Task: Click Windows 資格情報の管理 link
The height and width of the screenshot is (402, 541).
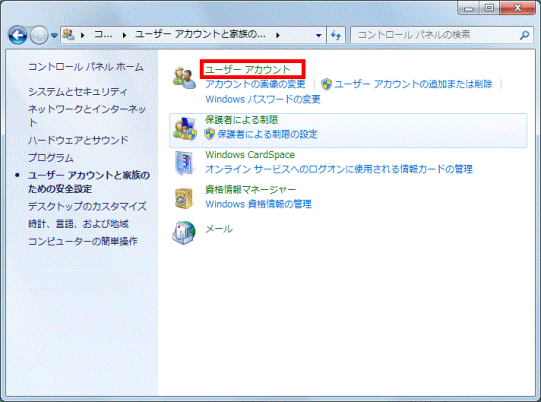Action: coord(258,204)
